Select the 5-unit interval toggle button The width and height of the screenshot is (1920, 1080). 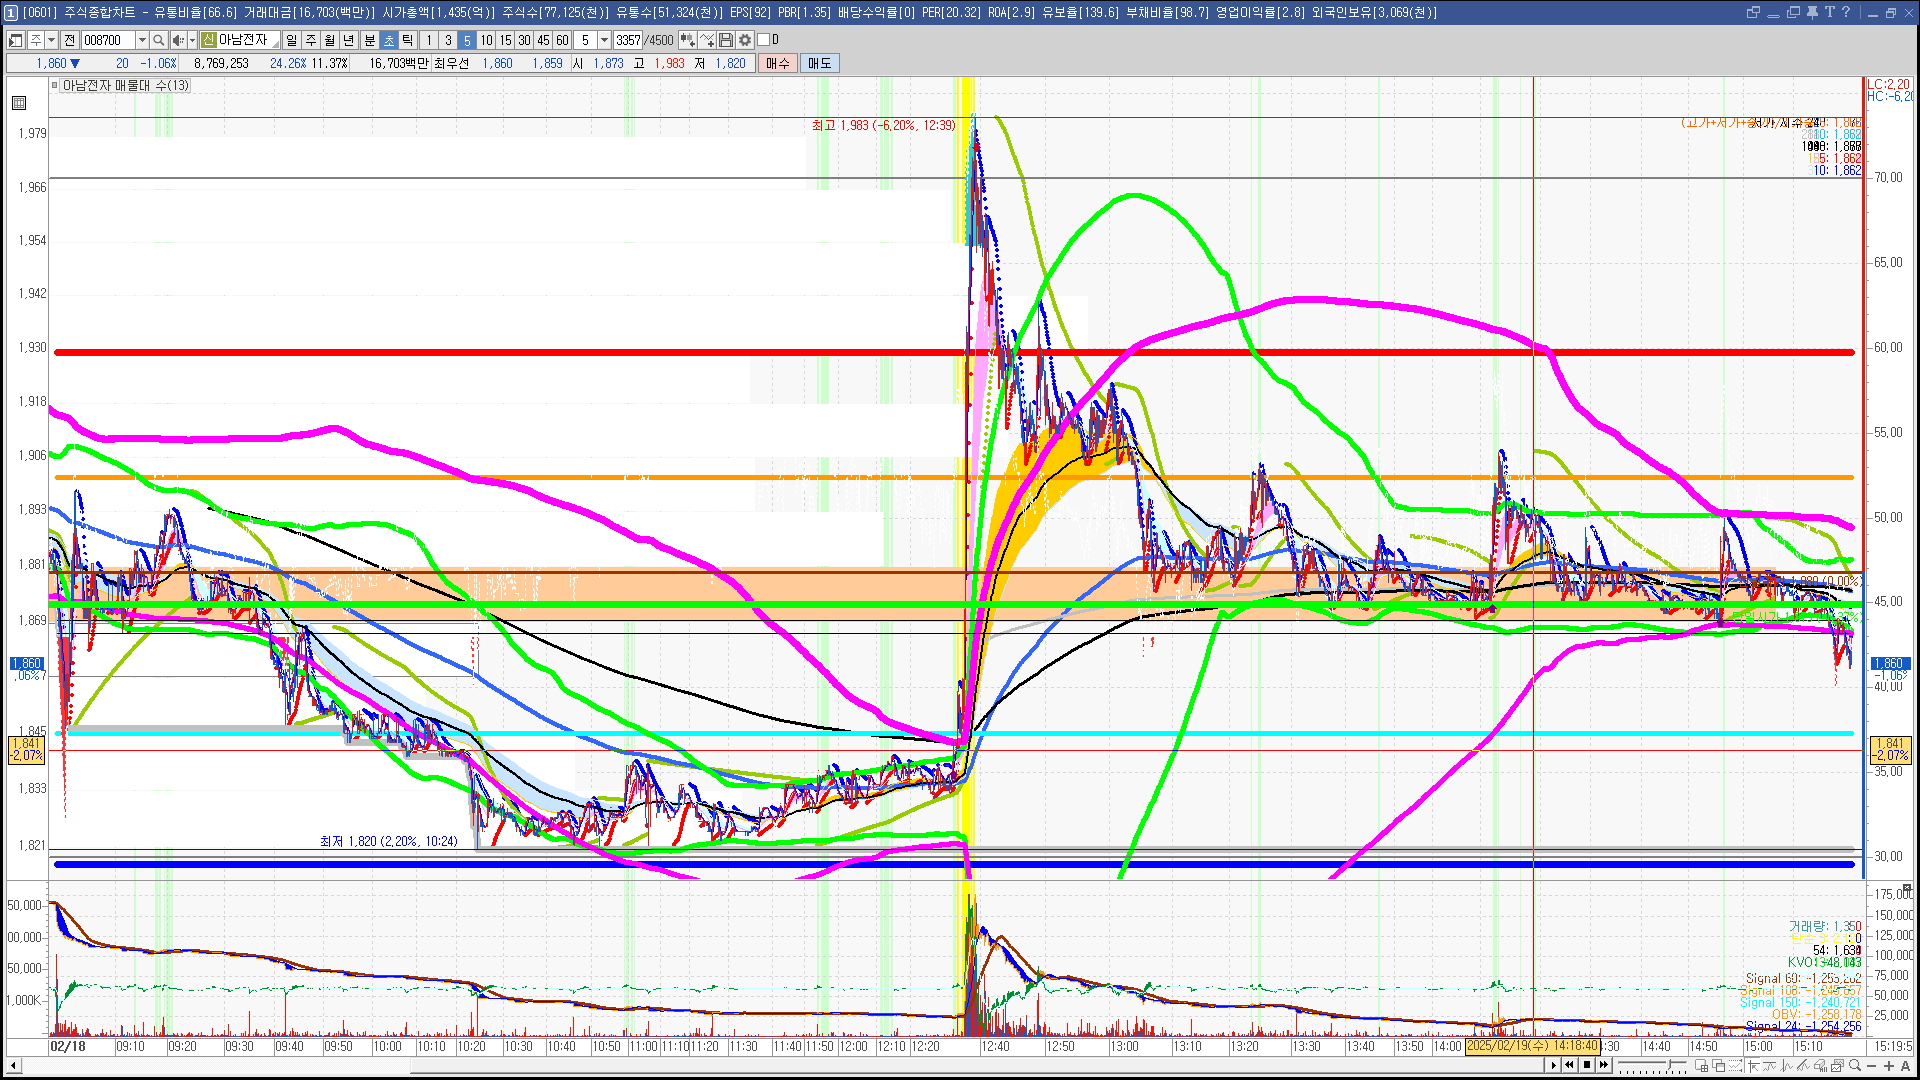click(467, 40)
